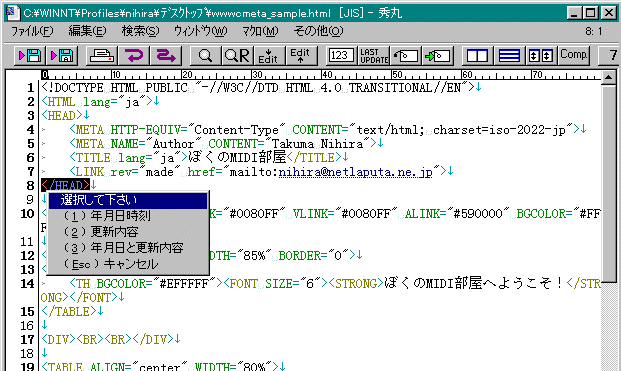Screen dimensions: 621x371
Task: Click the 7 button at toolbar end
Action: click(x=610, y=55)
